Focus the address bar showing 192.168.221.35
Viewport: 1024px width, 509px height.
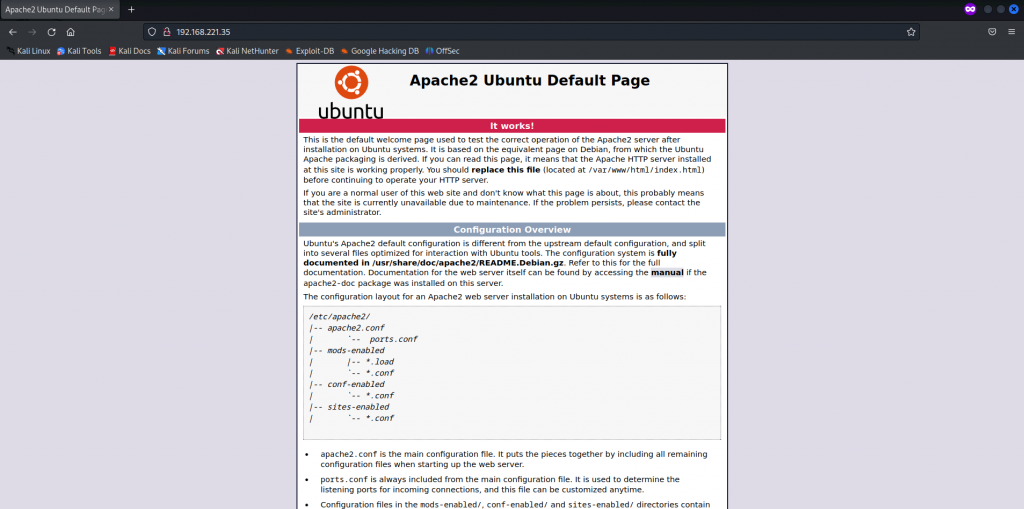530,31
